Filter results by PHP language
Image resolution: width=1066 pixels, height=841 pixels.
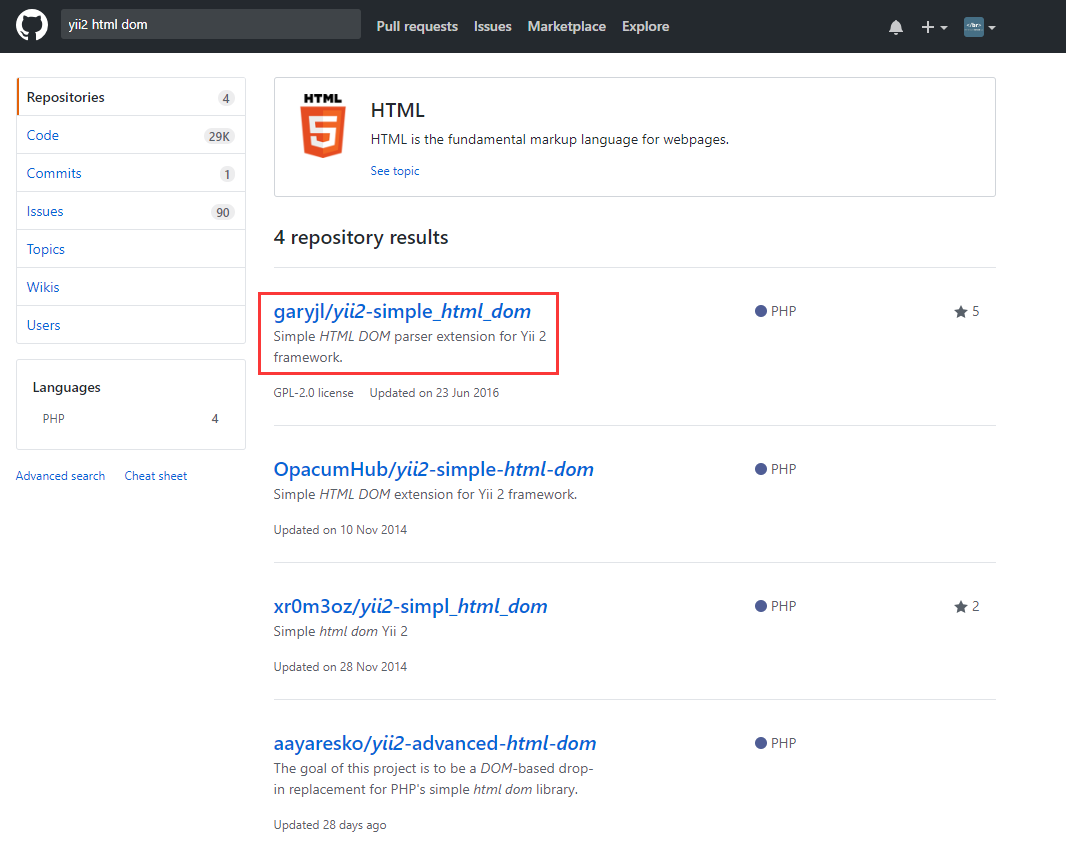click(54, 419)
